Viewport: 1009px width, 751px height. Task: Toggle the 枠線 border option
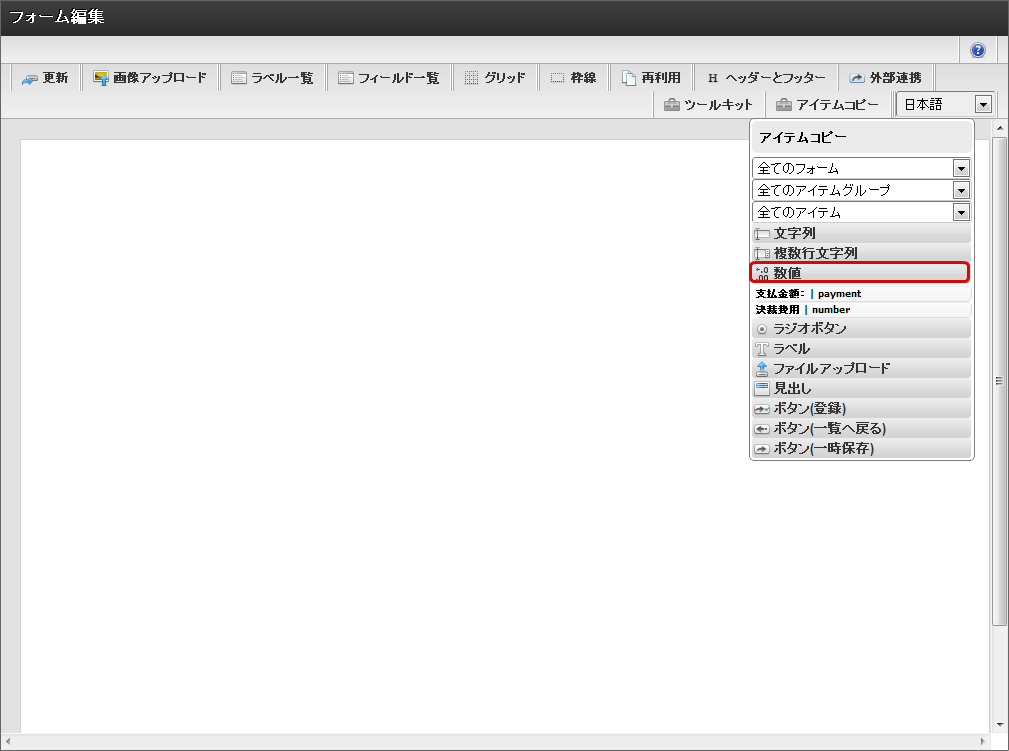(574, 78)
